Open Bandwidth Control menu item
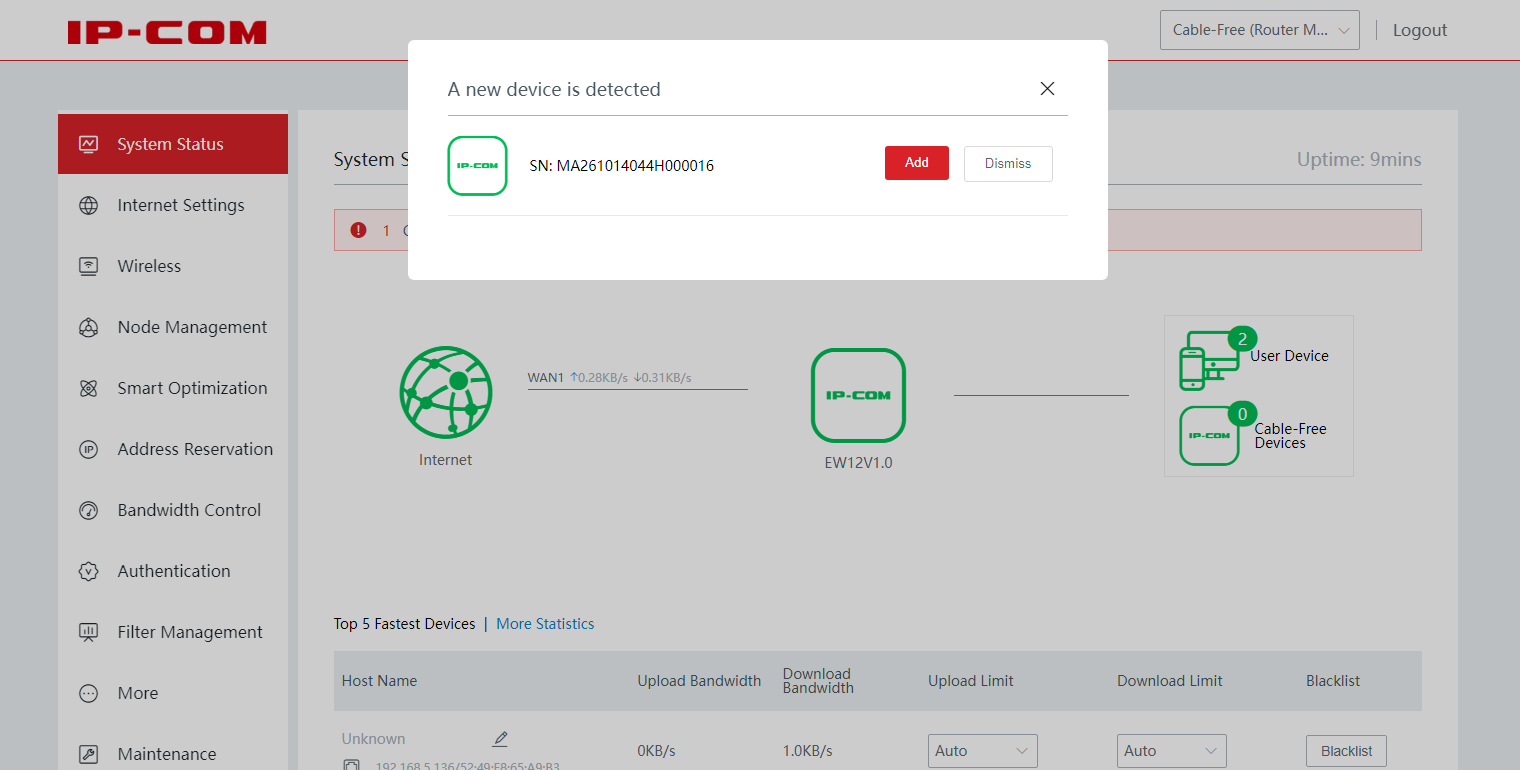The height and width of the screenshot is (770, 1520). [173, 510]
